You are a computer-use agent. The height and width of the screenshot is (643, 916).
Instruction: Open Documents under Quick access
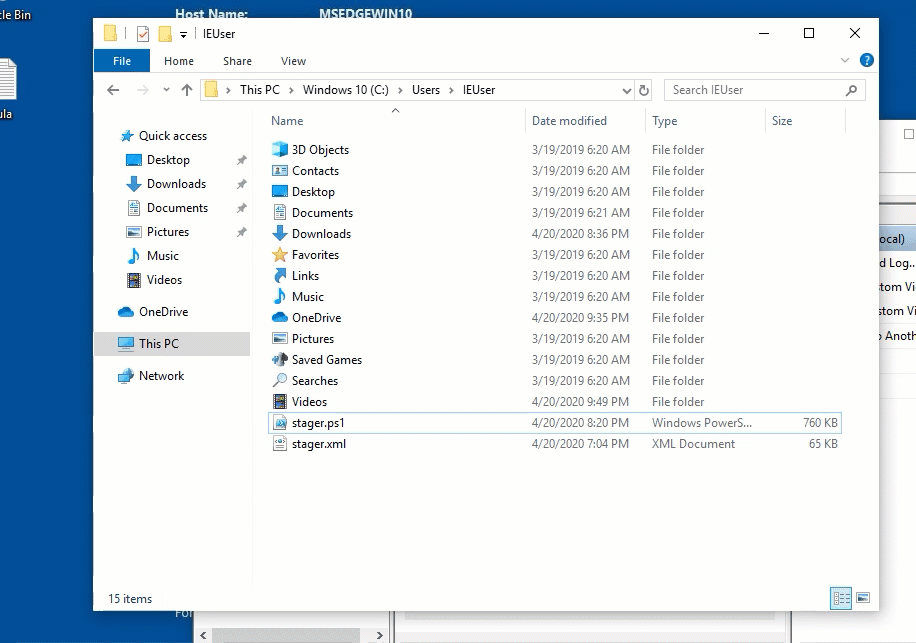click(177, 208)
